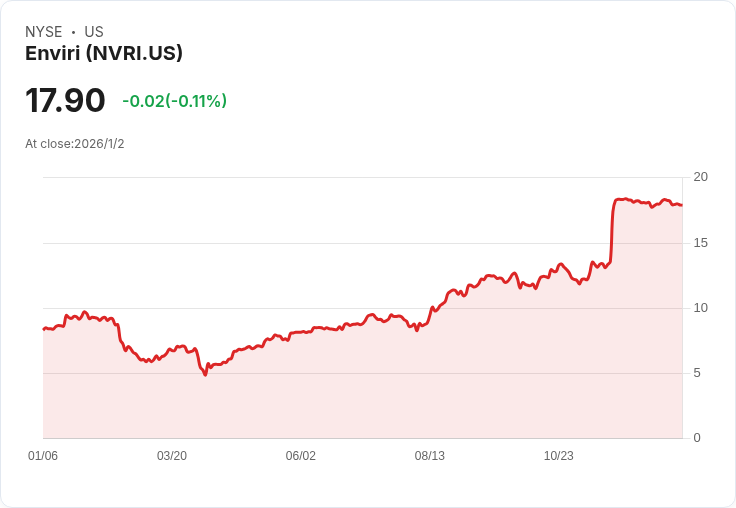Click the -0.02(-0.11%) change value
736x508 pixels.
(x=175, y=101)
